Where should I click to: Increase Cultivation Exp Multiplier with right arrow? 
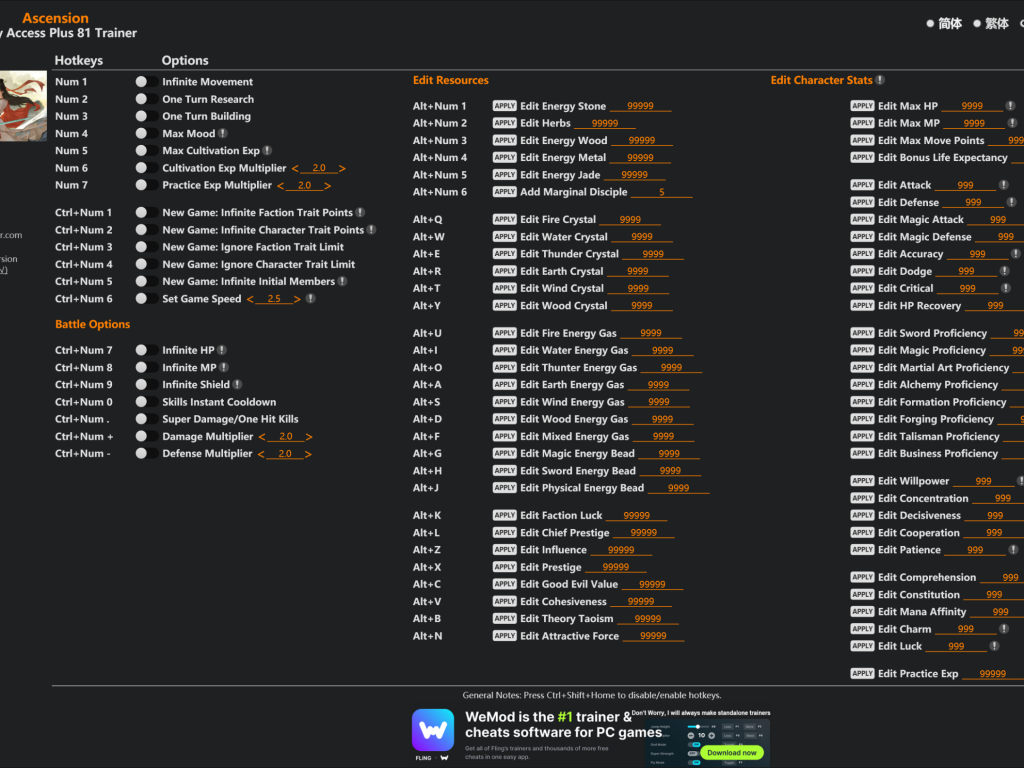(x=342, y=169)
